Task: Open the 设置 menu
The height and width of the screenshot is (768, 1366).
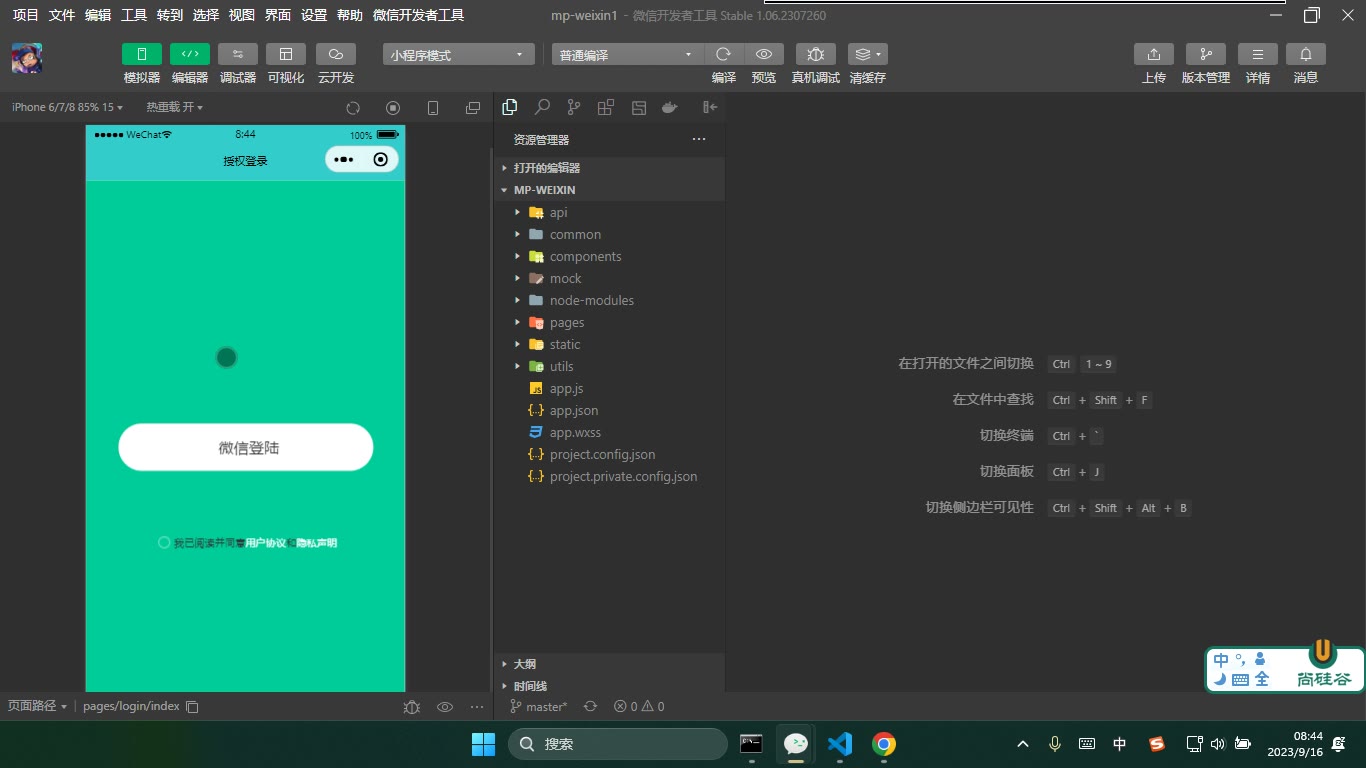Action: (x=314, y=15)
